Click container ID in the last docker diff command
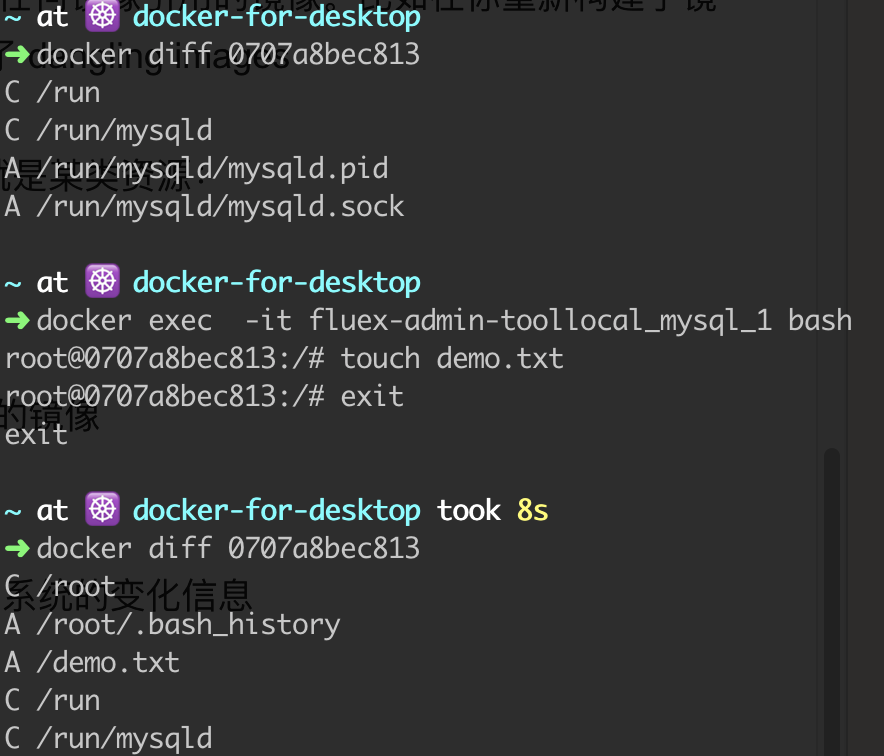 pyautogui.click(x=324, y=549)
